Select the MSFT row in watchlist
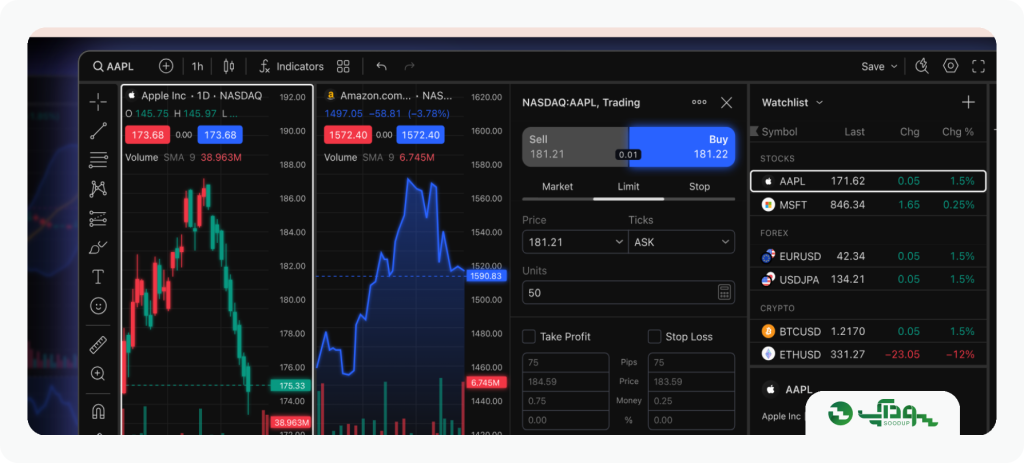 [868, 205]
